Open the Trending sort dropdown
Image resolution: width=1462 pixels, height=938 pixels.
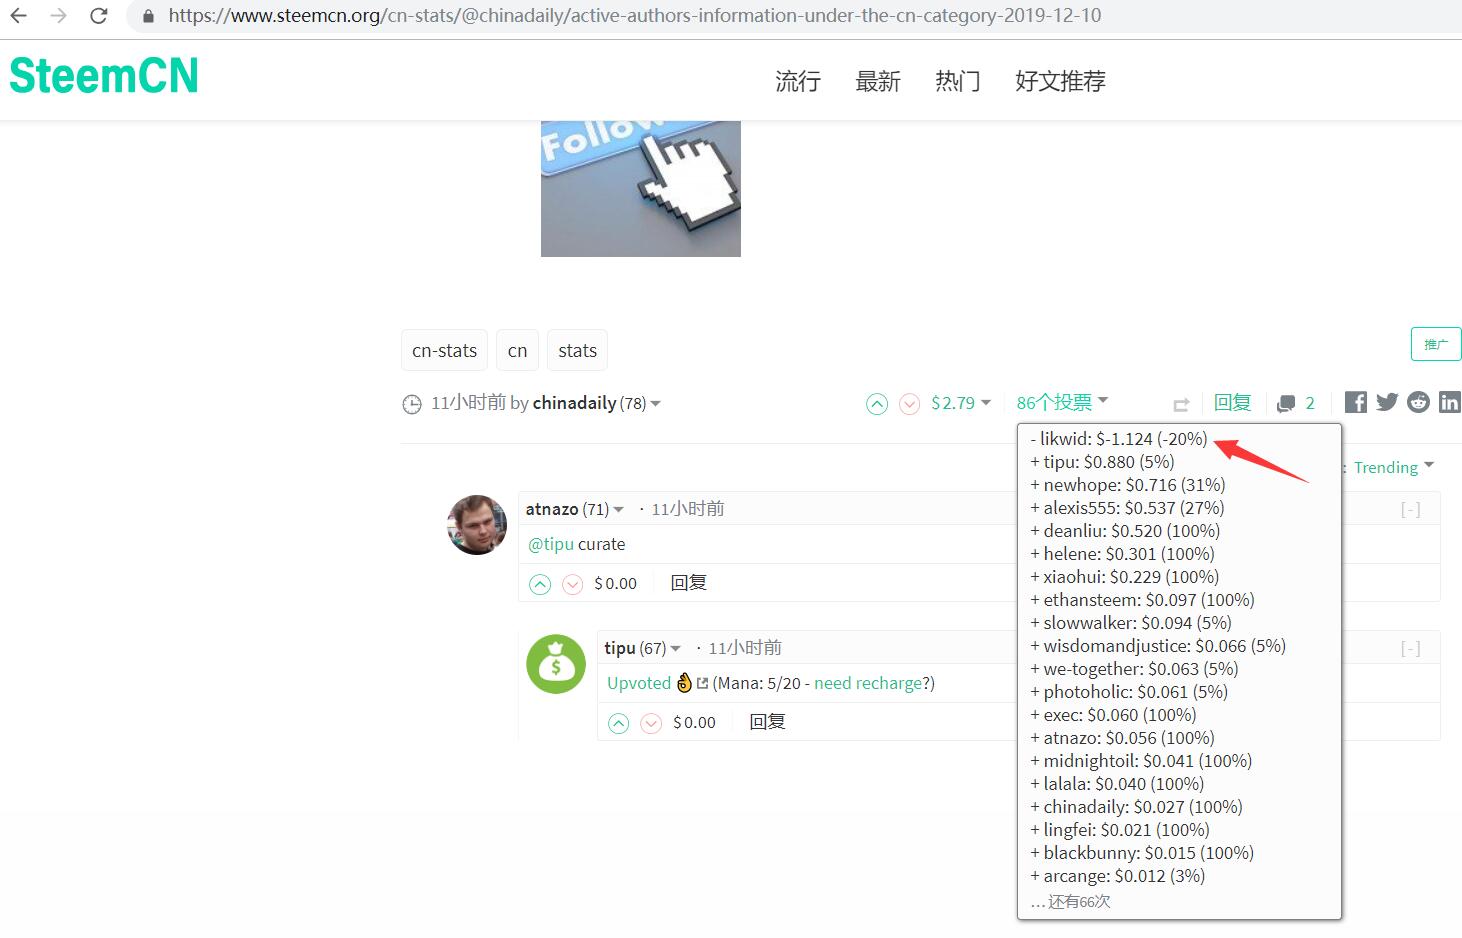[1394, 467]
